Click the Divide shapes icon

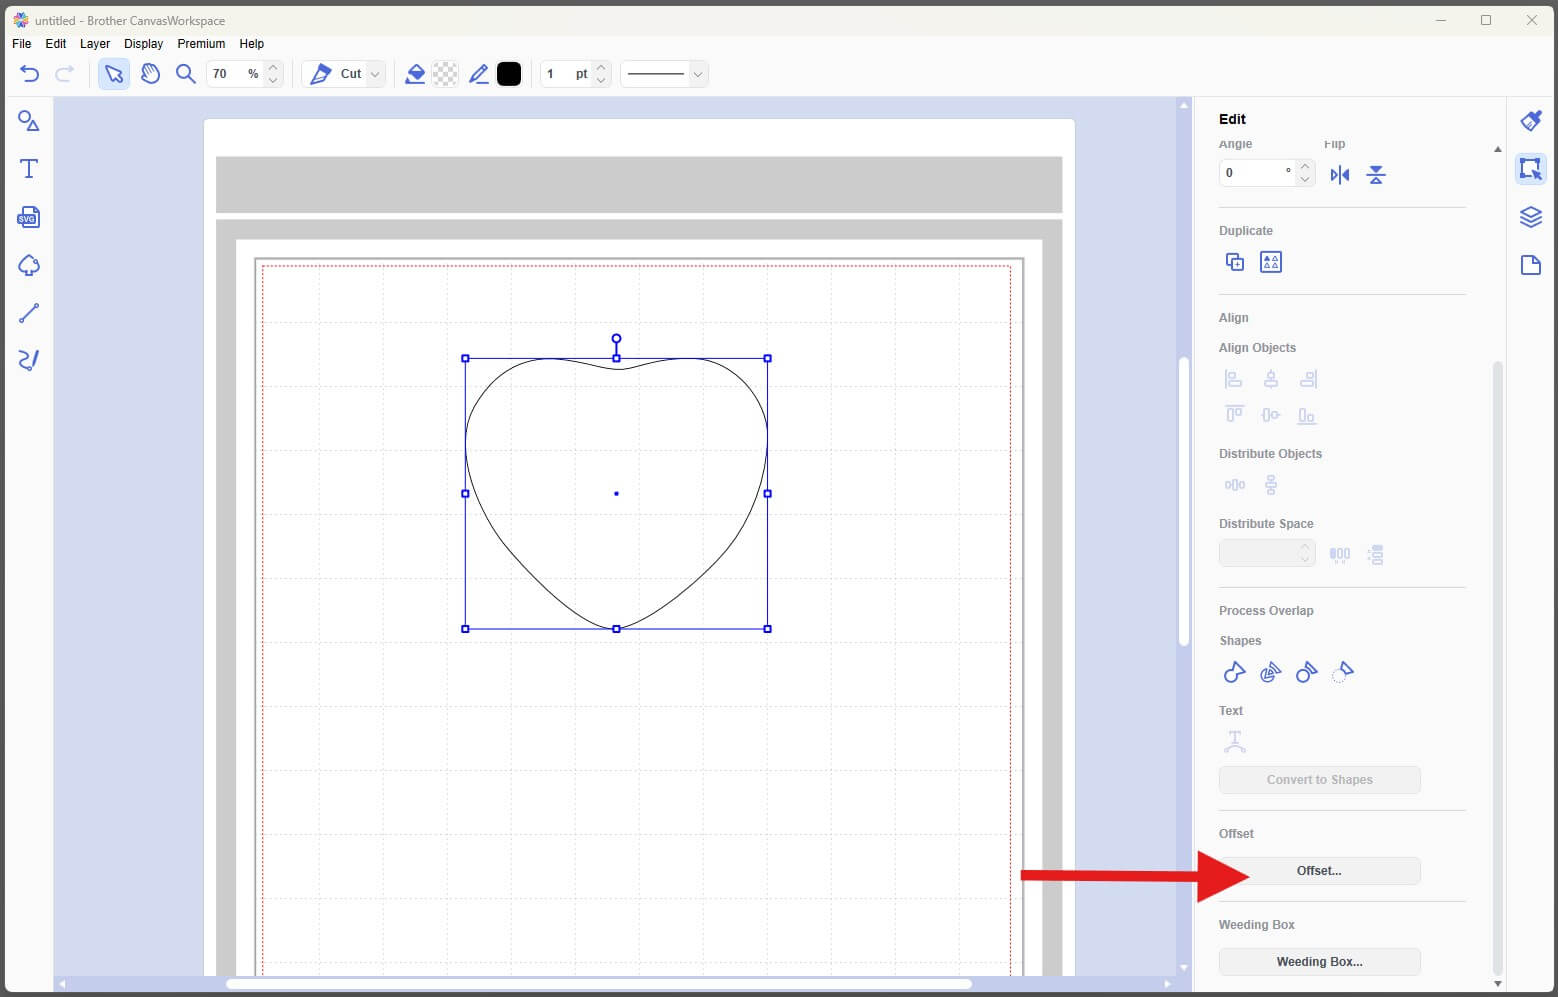(x=1270, y=672)
